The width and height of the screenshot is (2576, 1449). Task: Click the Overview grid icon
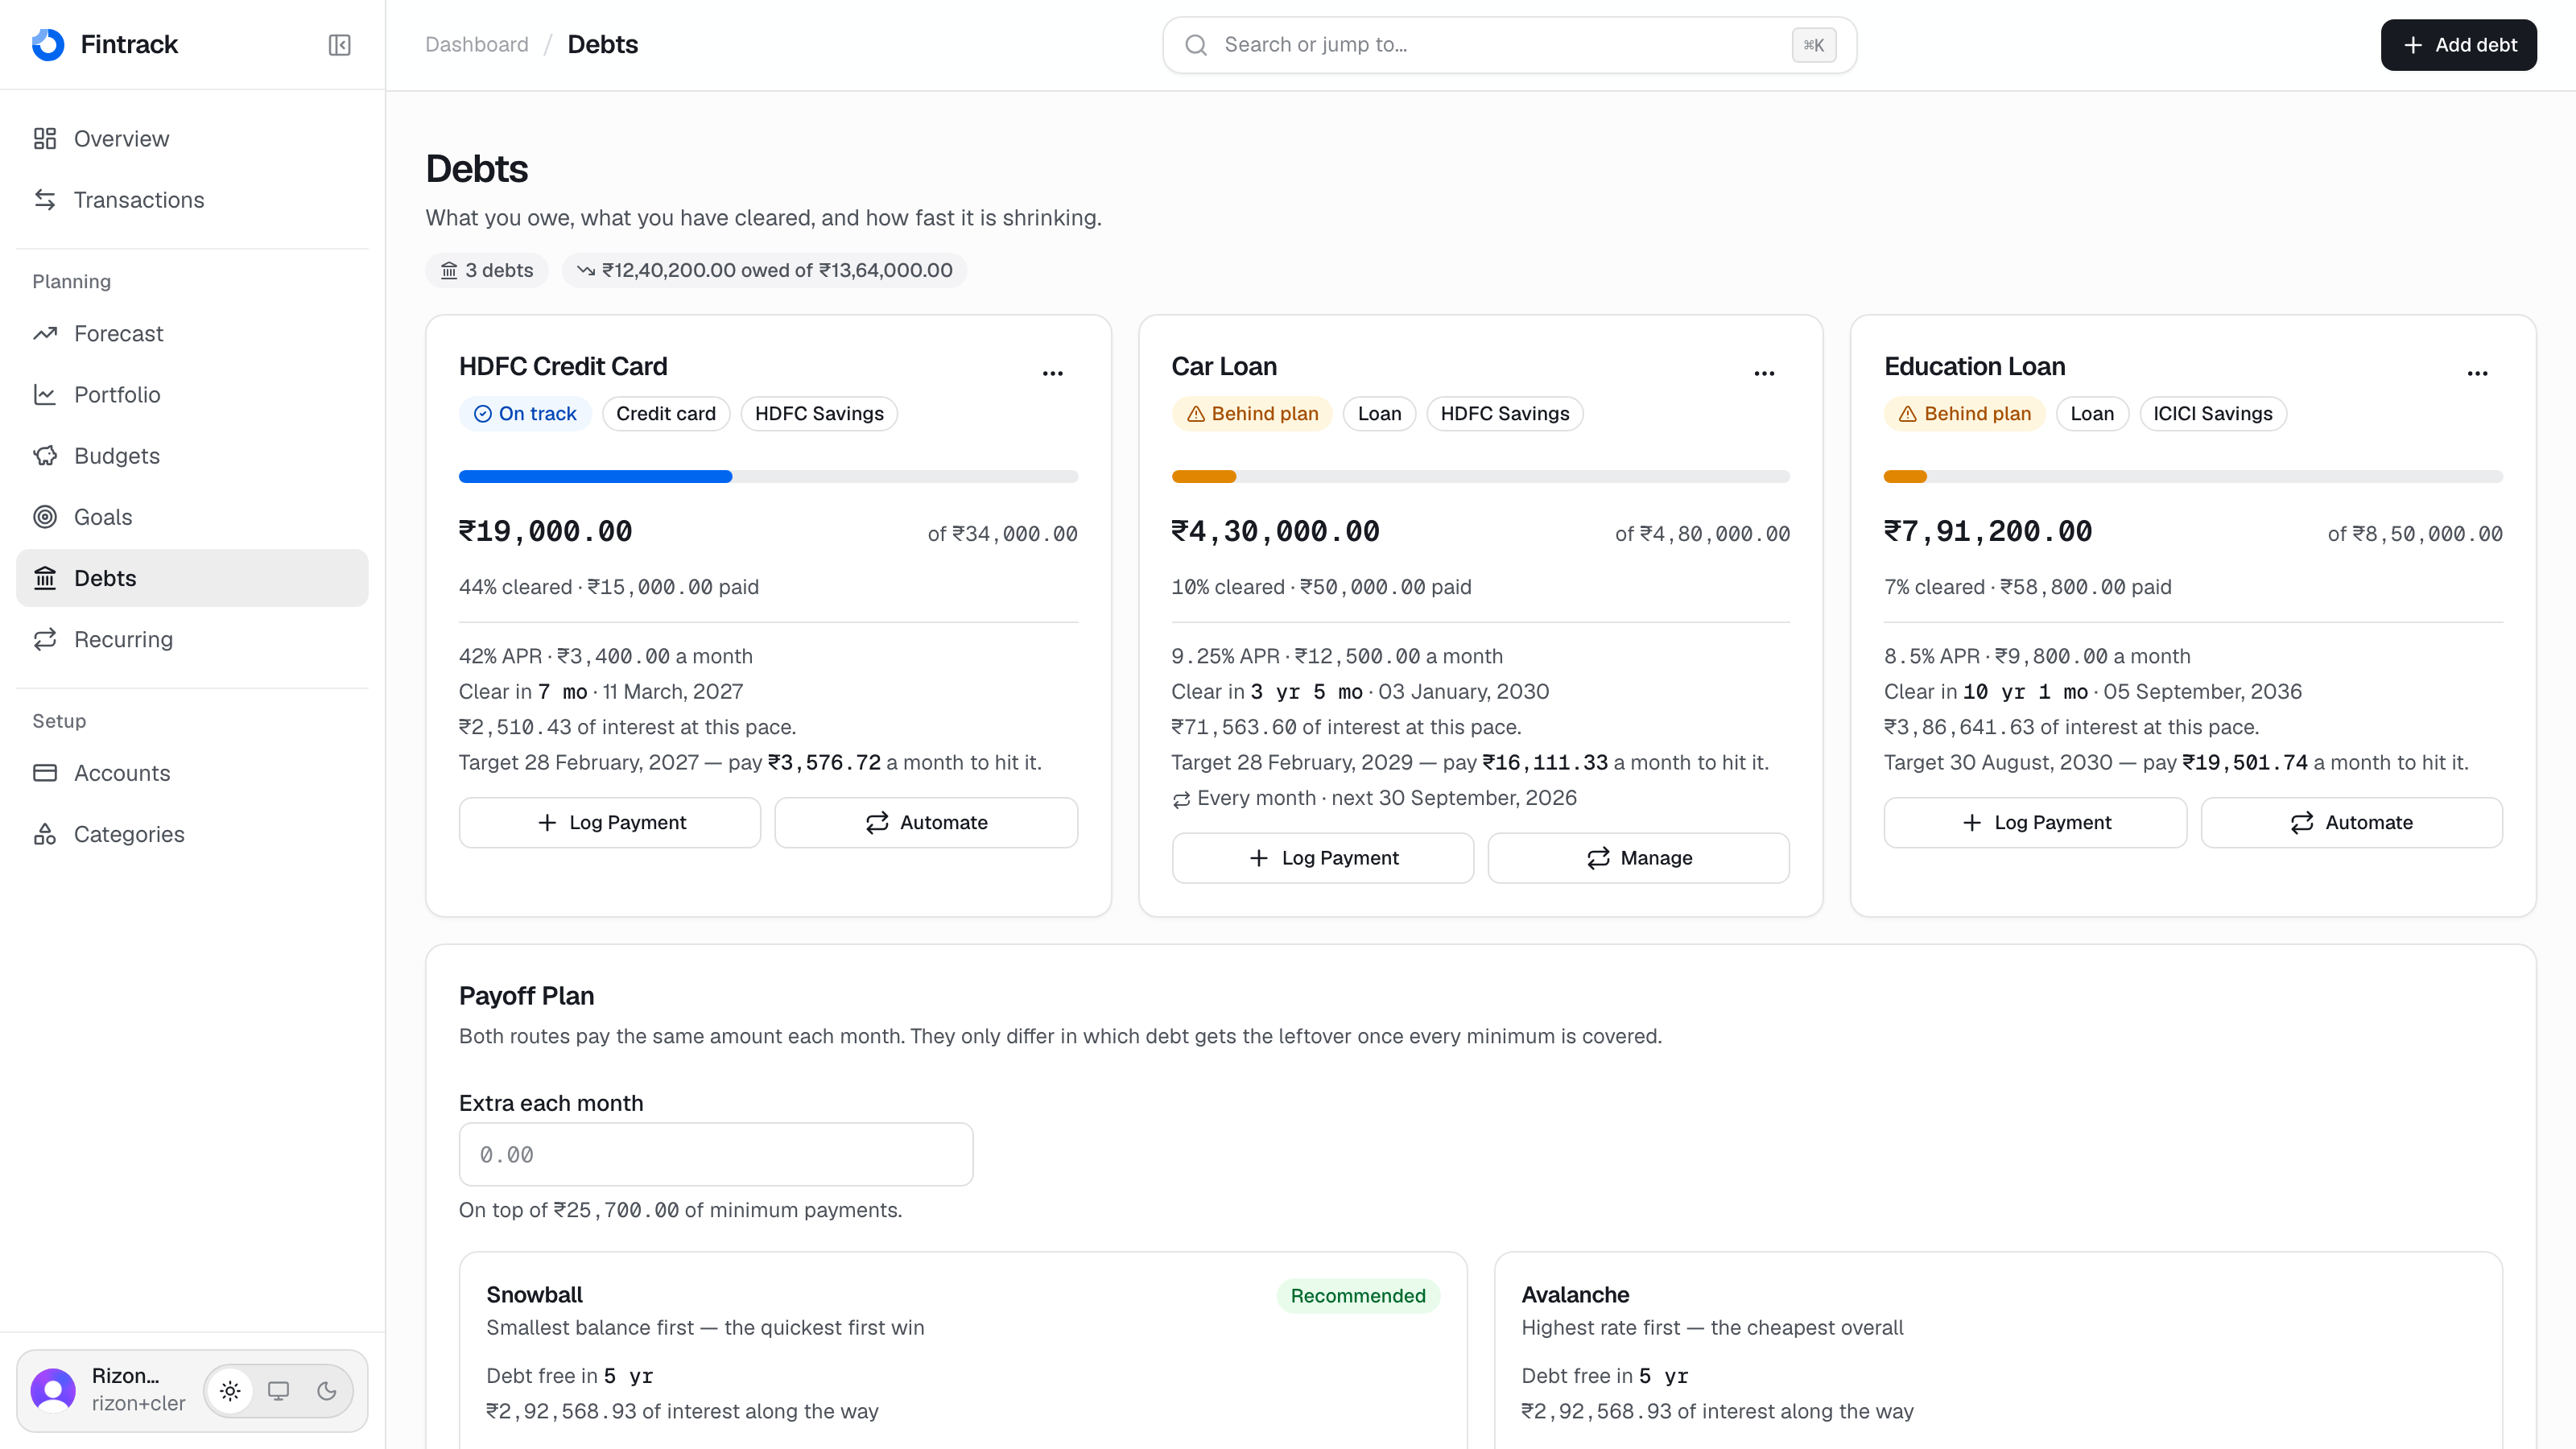45,138
